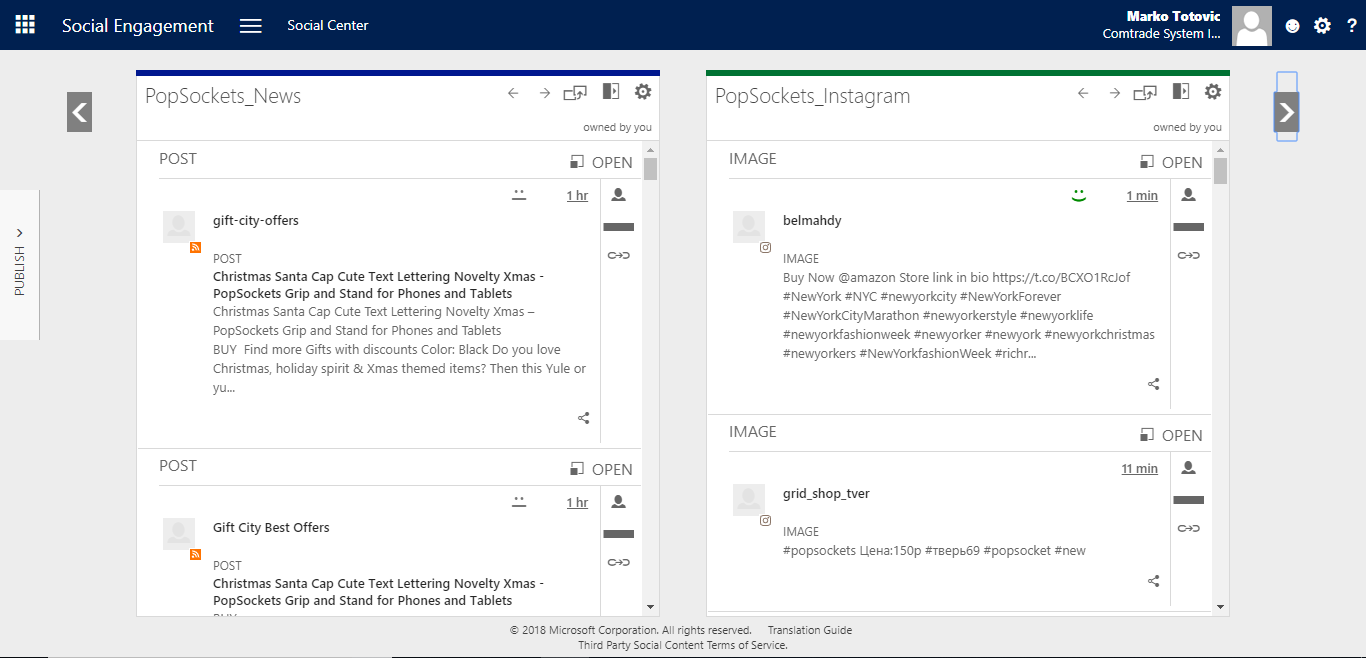Open the Translation Guide link
Viewport: 1366px width, 658px height.
point(809,630)
